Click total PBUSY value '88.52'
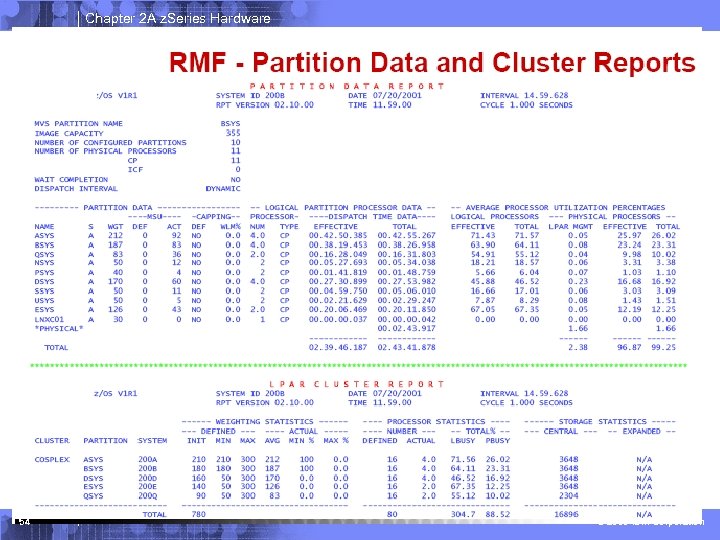The image size is (720, 540). 498,515
